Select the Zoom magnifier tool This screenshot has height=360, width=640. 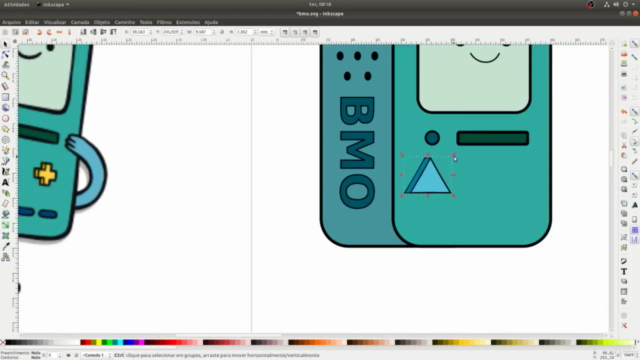5,76
